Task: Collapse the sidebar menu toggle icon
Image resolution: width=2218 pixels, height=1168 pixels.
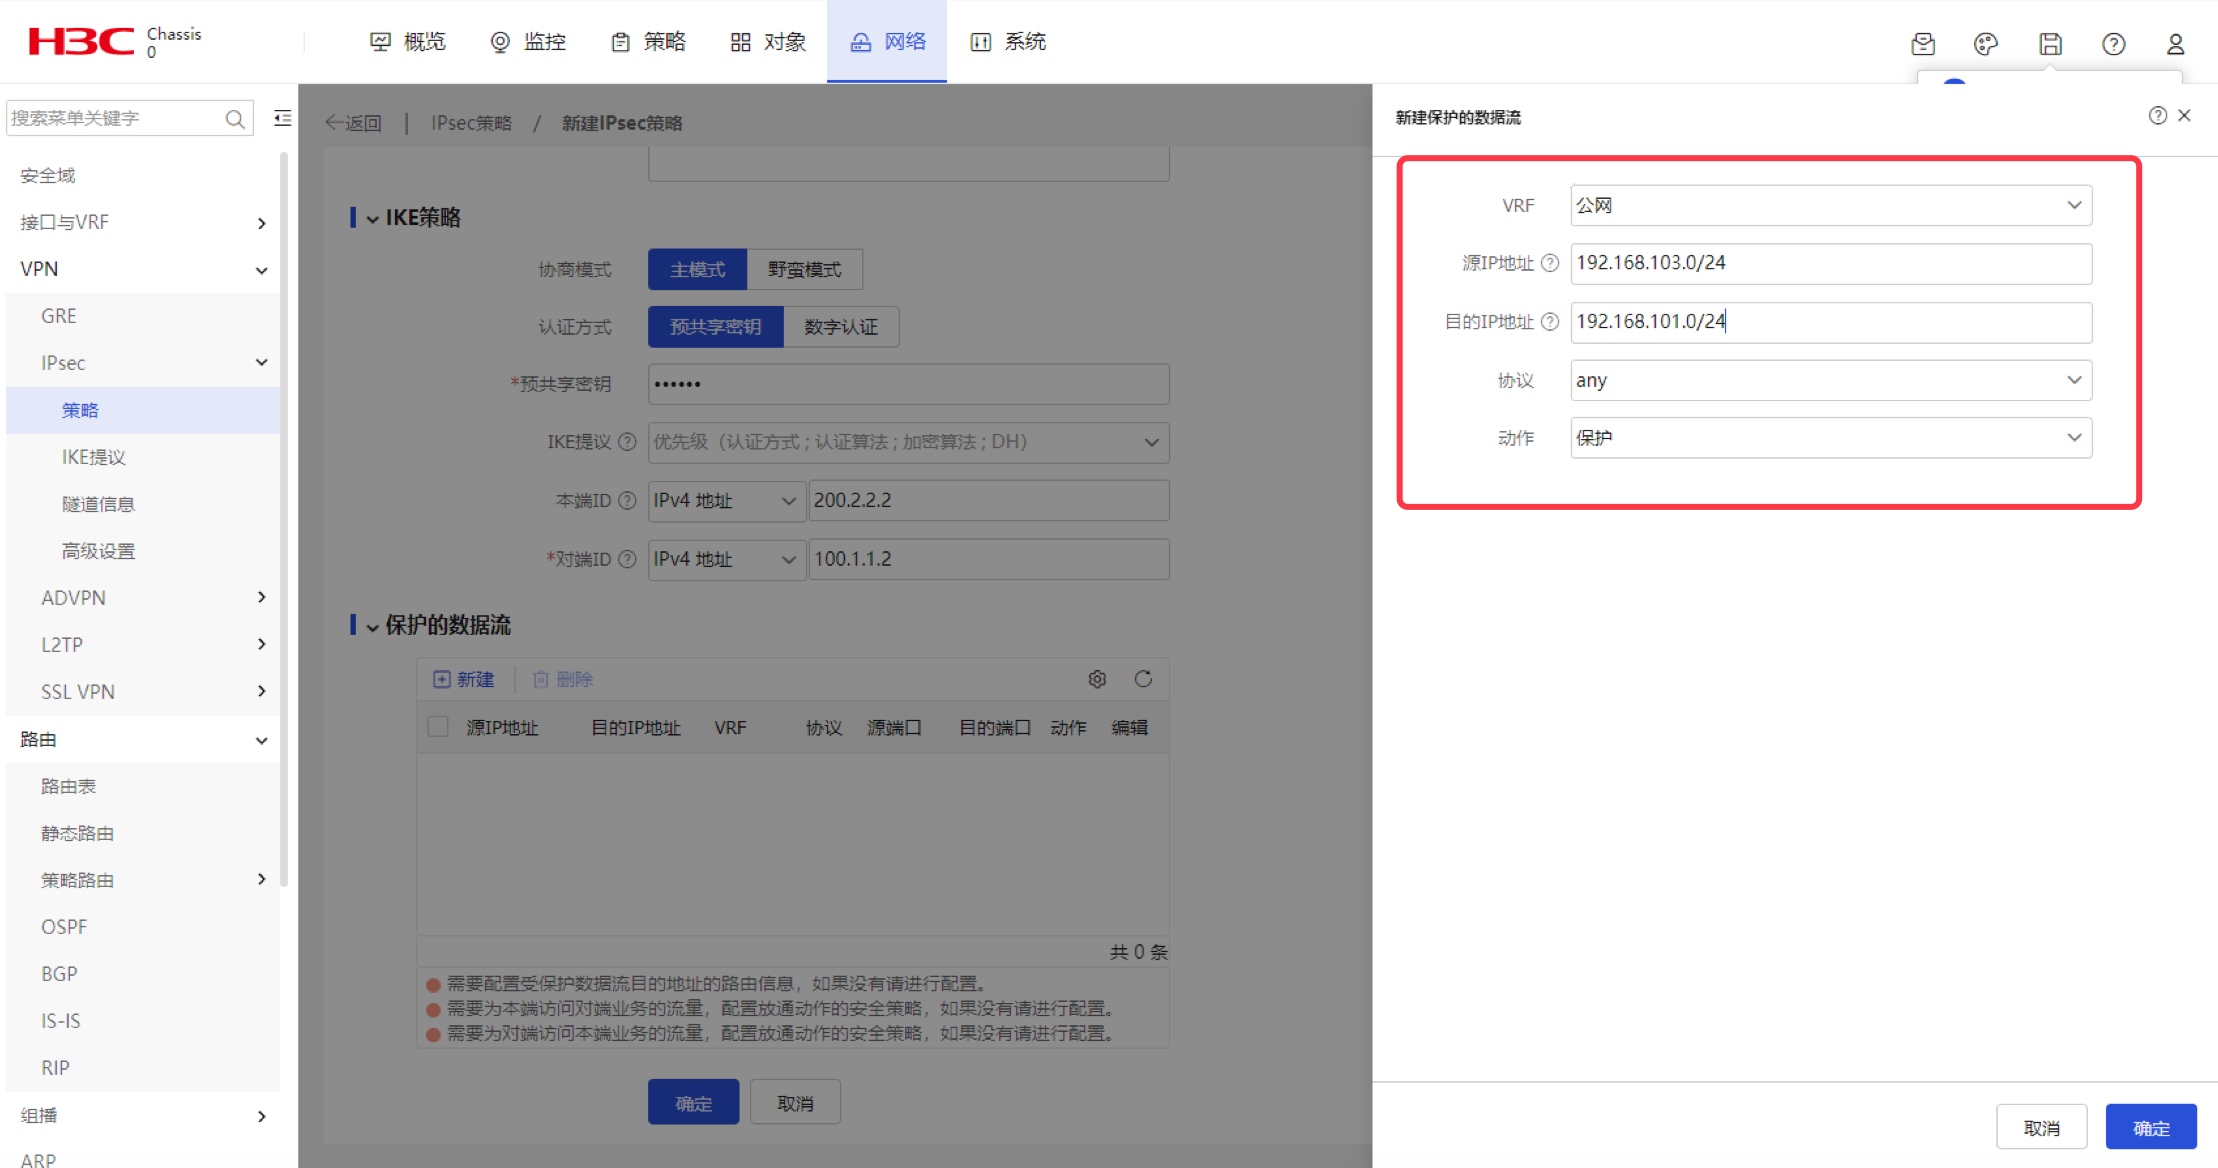Action: (x=283, y=118)
